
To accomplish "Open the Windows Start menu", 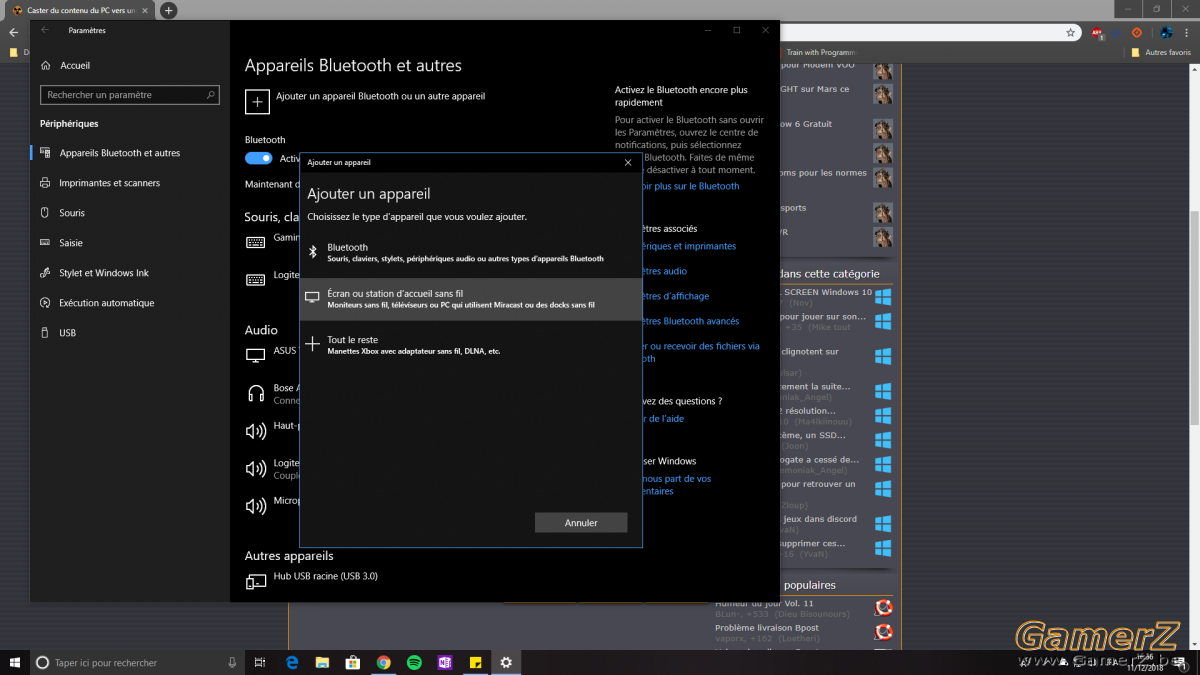I will pyautogui.click(x=15, y=662).
